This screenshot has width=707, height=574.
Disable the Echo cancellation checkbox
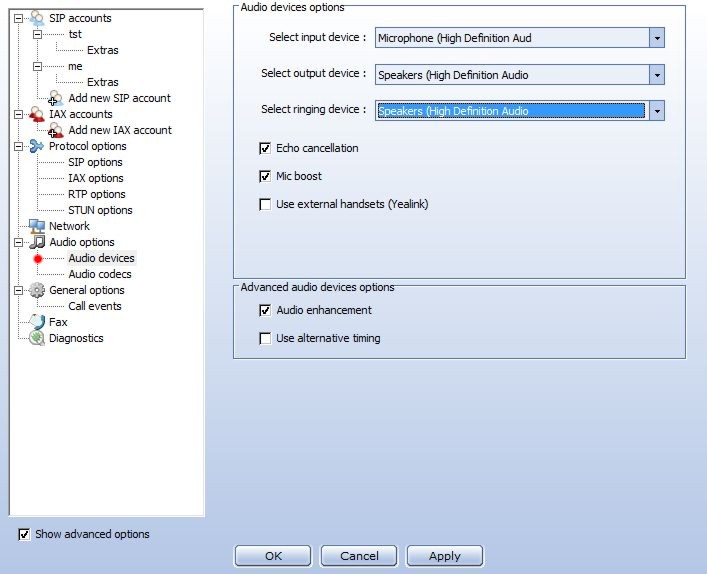click(265, 148)
